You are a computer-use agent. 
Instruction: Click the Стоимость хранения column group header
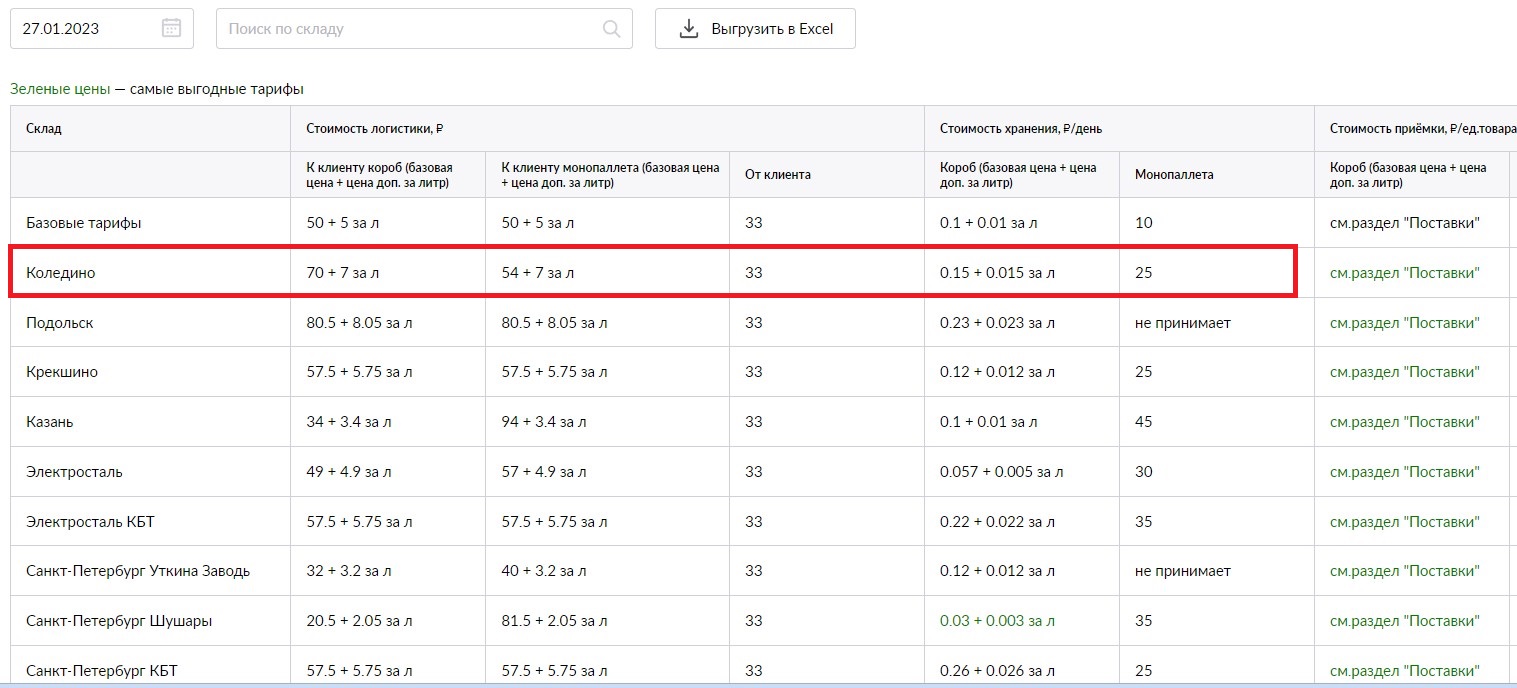(x=1020, y=129)
